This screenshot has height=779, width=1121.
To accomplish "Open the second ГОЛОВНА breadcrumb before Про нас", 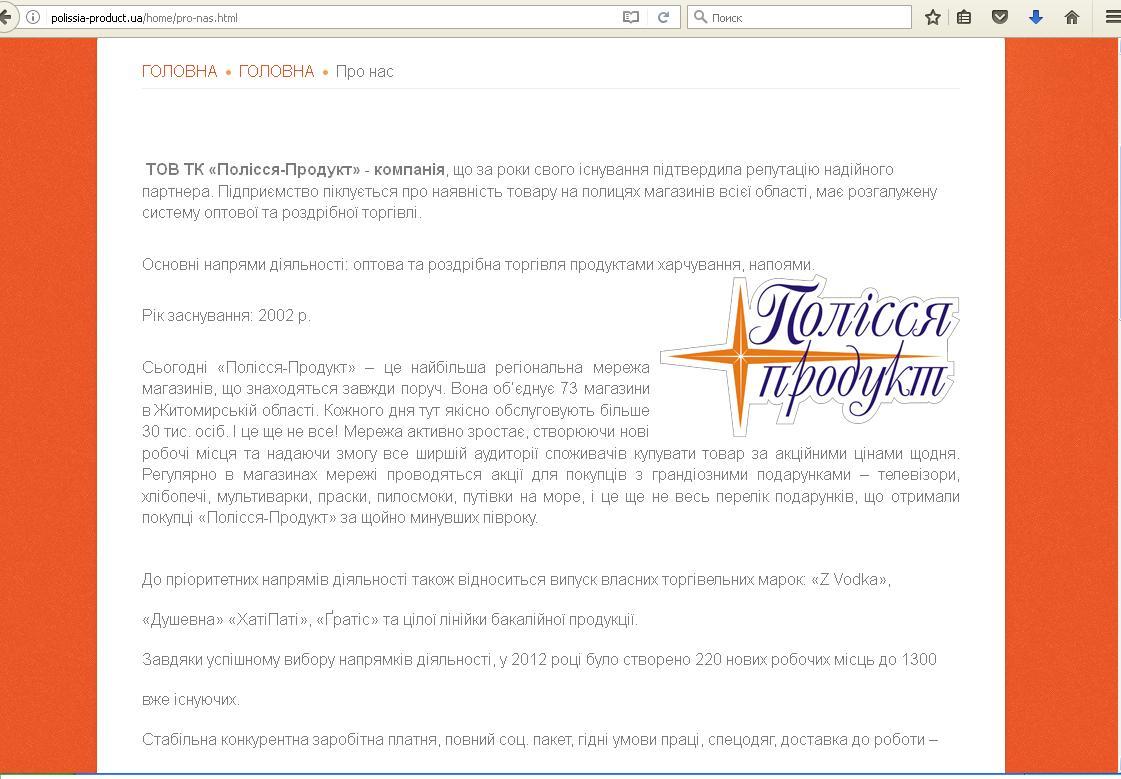I will [276, 71].
